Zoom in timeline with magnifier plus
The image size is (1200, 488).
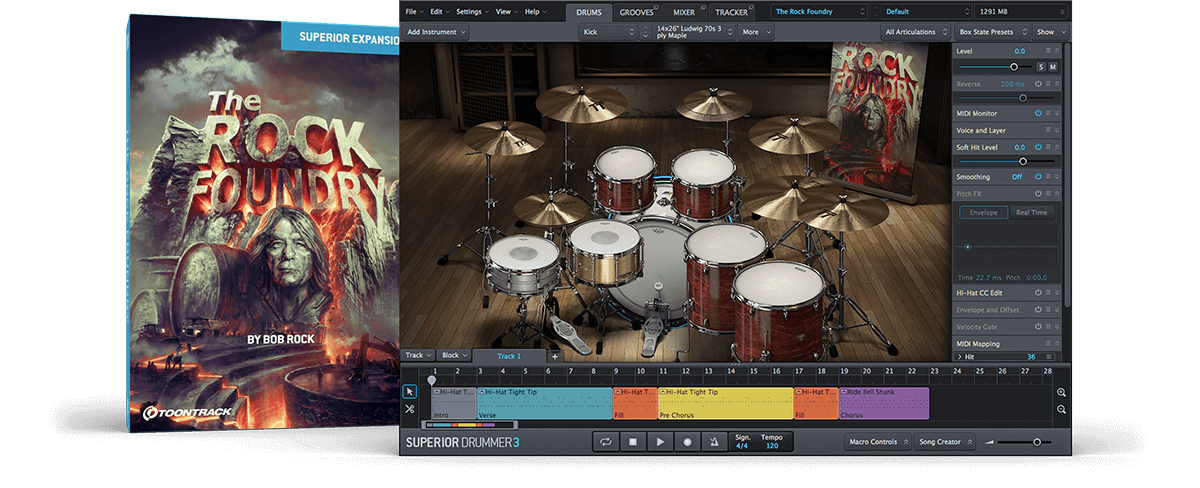pyautogui.click(x=1061, y=393)
